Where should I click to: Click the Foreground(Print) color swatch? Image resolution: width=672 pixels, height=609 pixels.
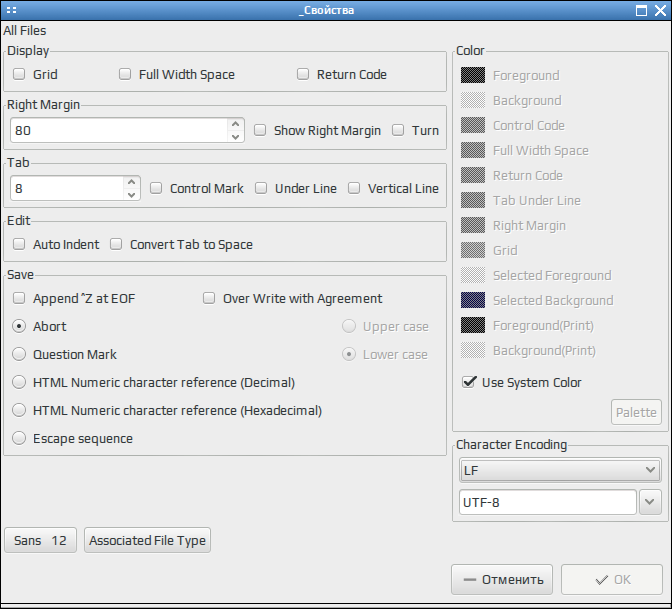[x=473, y=325]
